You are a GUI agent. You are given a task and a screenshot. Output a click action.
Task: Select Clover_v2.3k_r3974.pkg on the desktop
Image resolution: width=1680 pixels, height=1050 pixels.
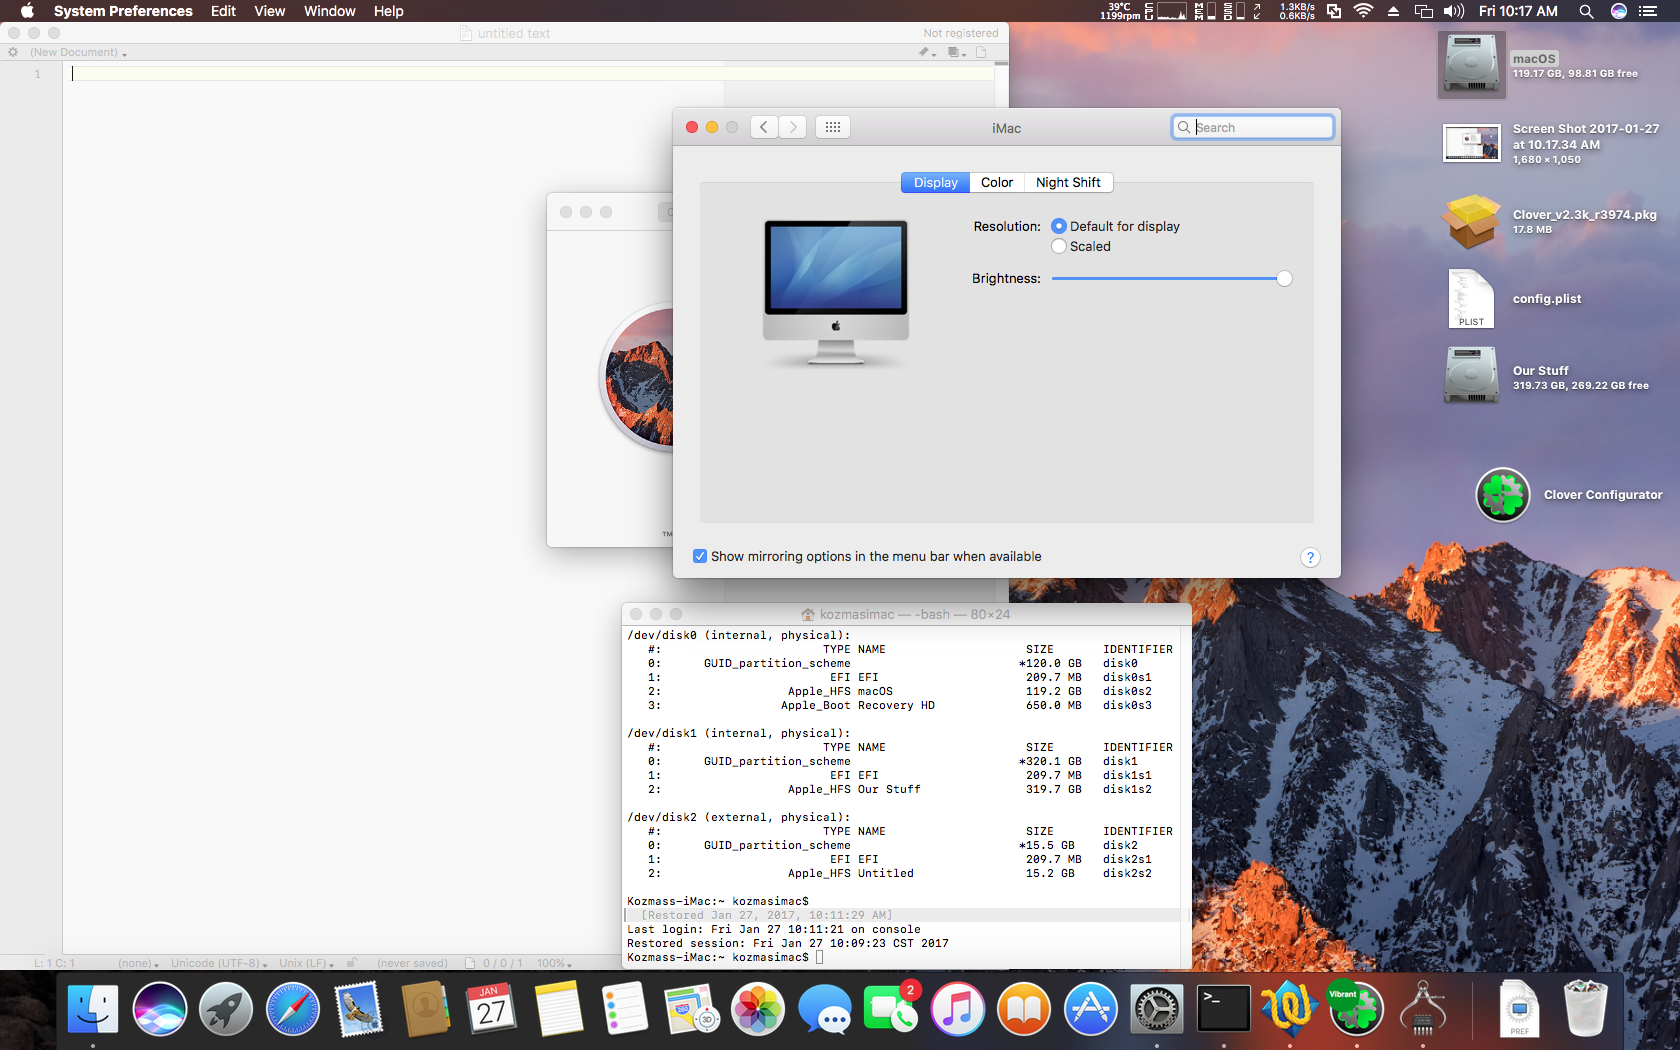[1471, 221]
